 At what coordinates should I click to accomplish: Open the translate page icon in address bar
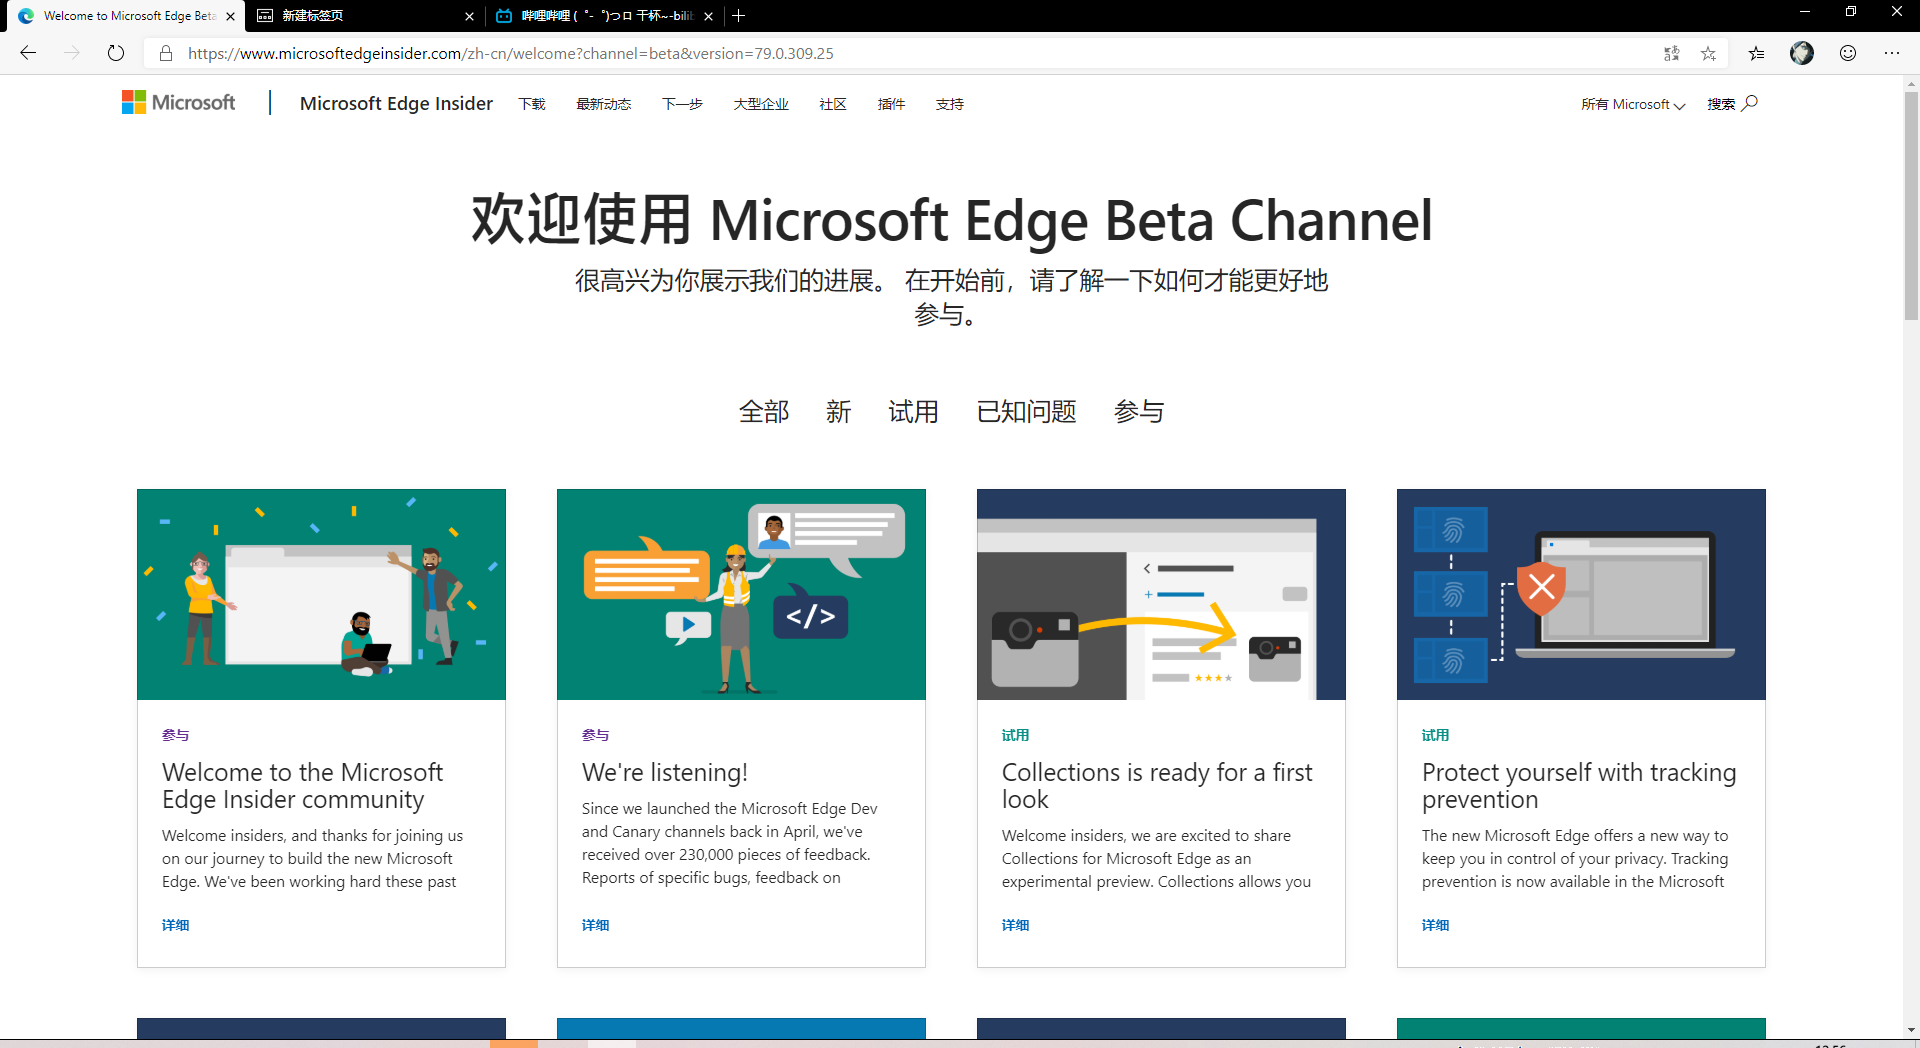tap(1671, 53)
